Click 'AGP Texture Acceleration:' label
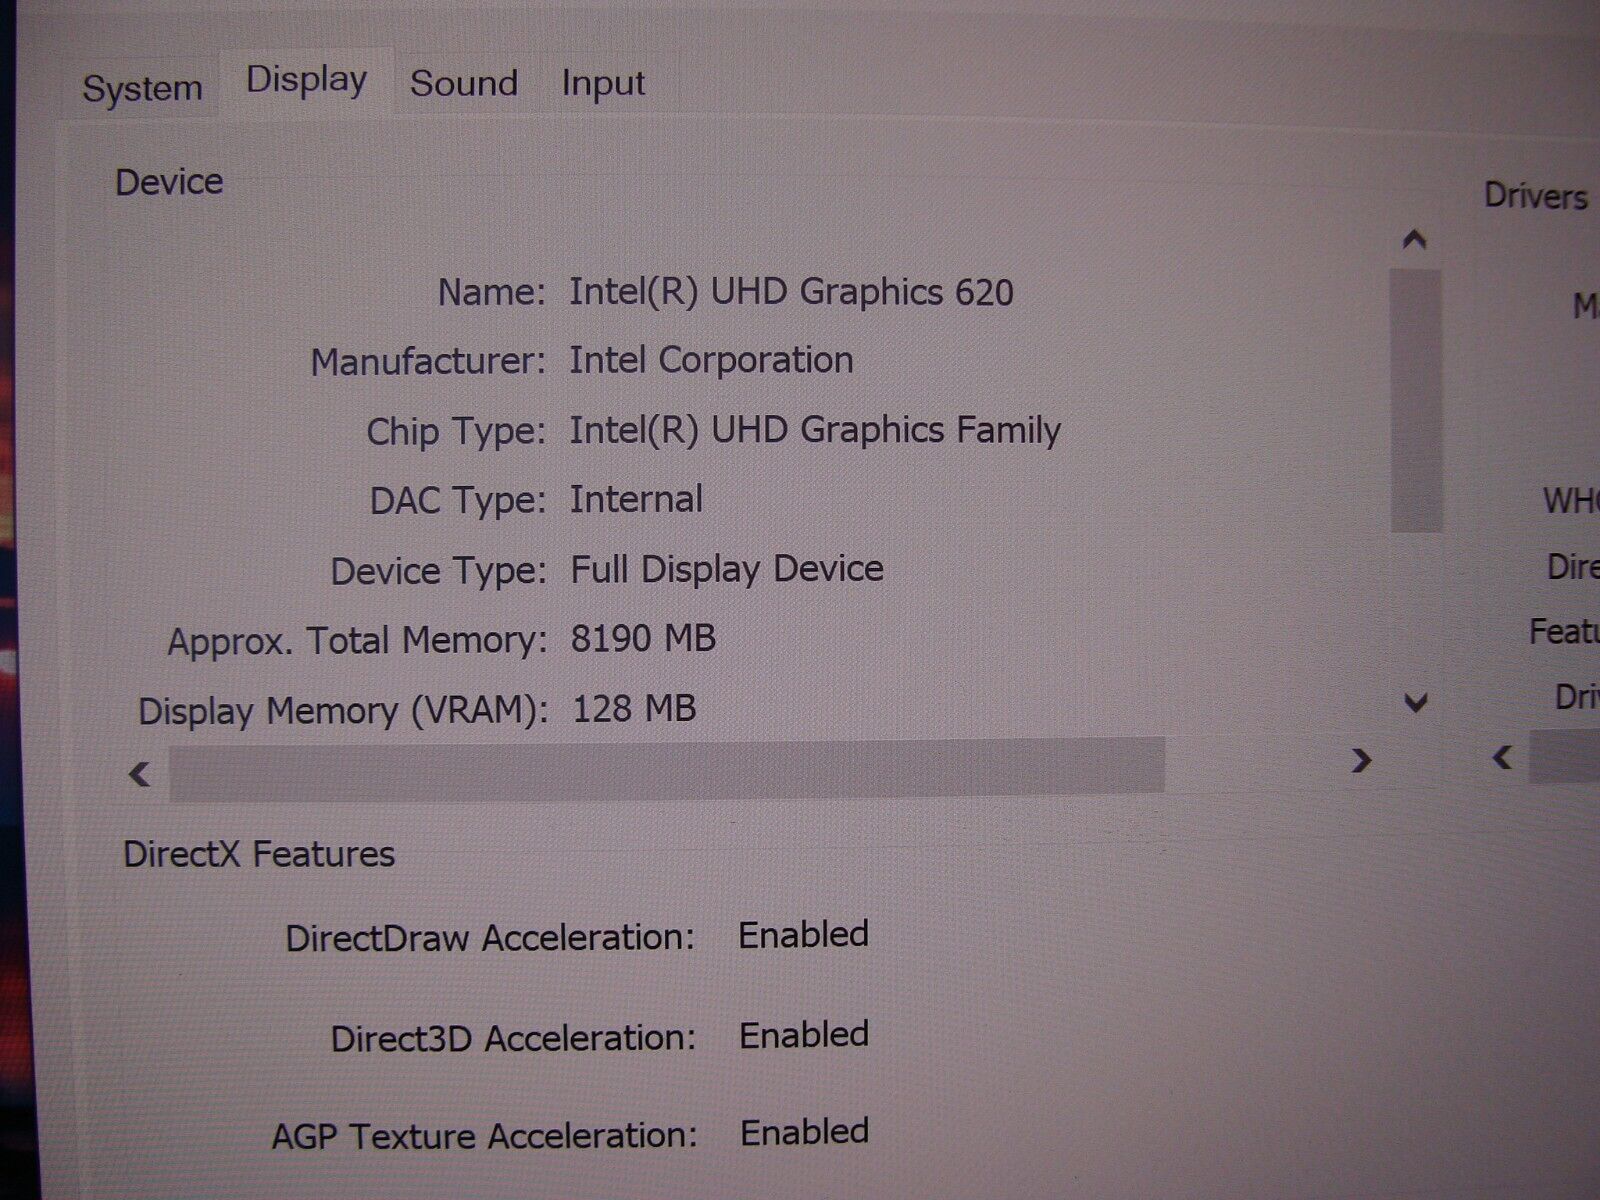This screenshot has width=1600, height=1200. (484, 1136)
